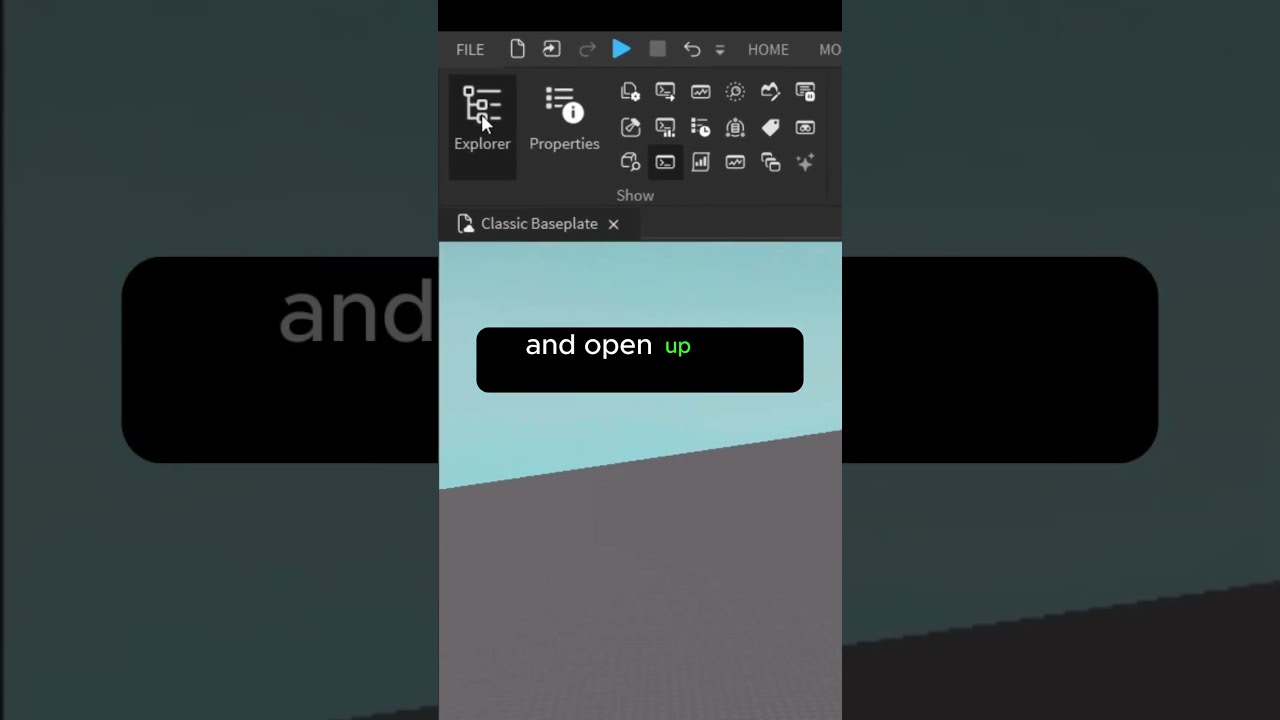Open the dotted-circle magnifier find tool
This screenshot has width=1280, height=720.
pos(735,92)
